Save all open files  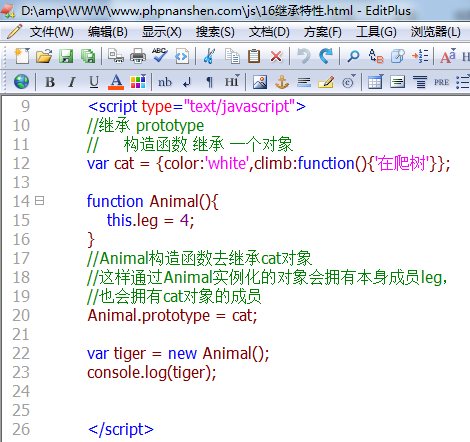(88, 56)
